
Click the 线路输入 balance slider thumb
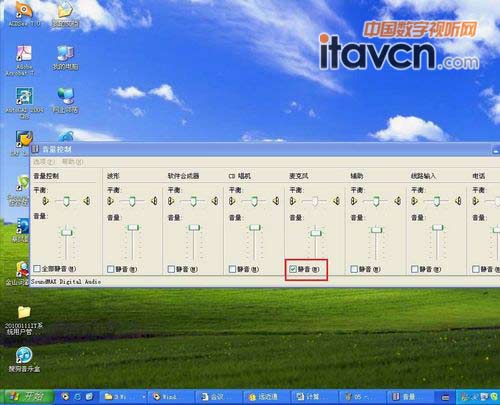tap(436, 201)
